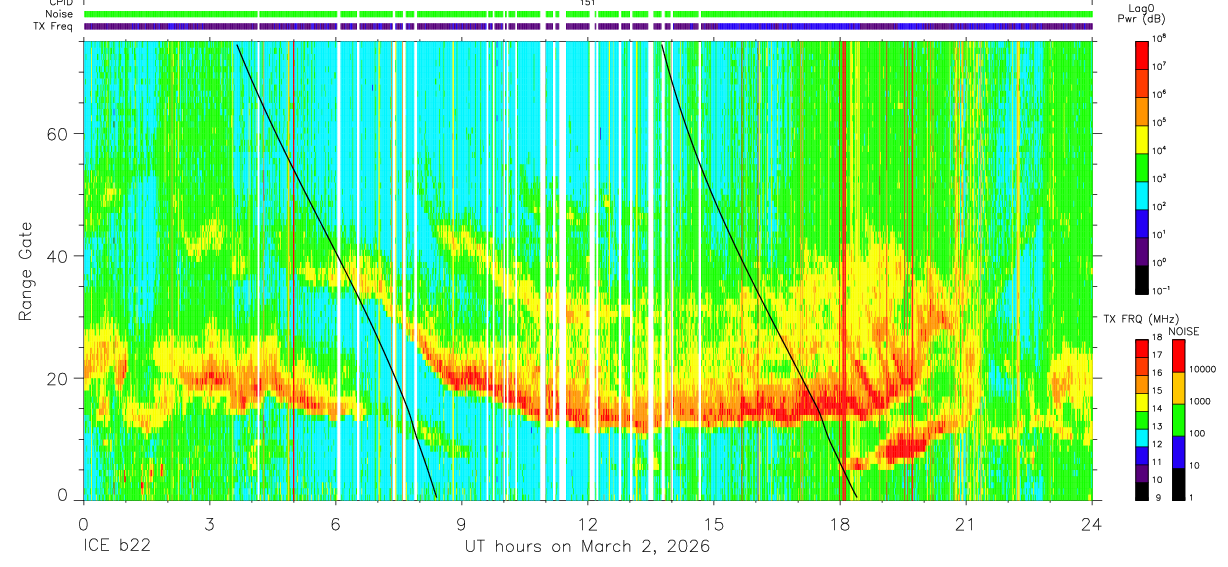Click the 12 hour tick on the time axis
This screenshot has width=1228, height=567.
click(x=587, y=523)
